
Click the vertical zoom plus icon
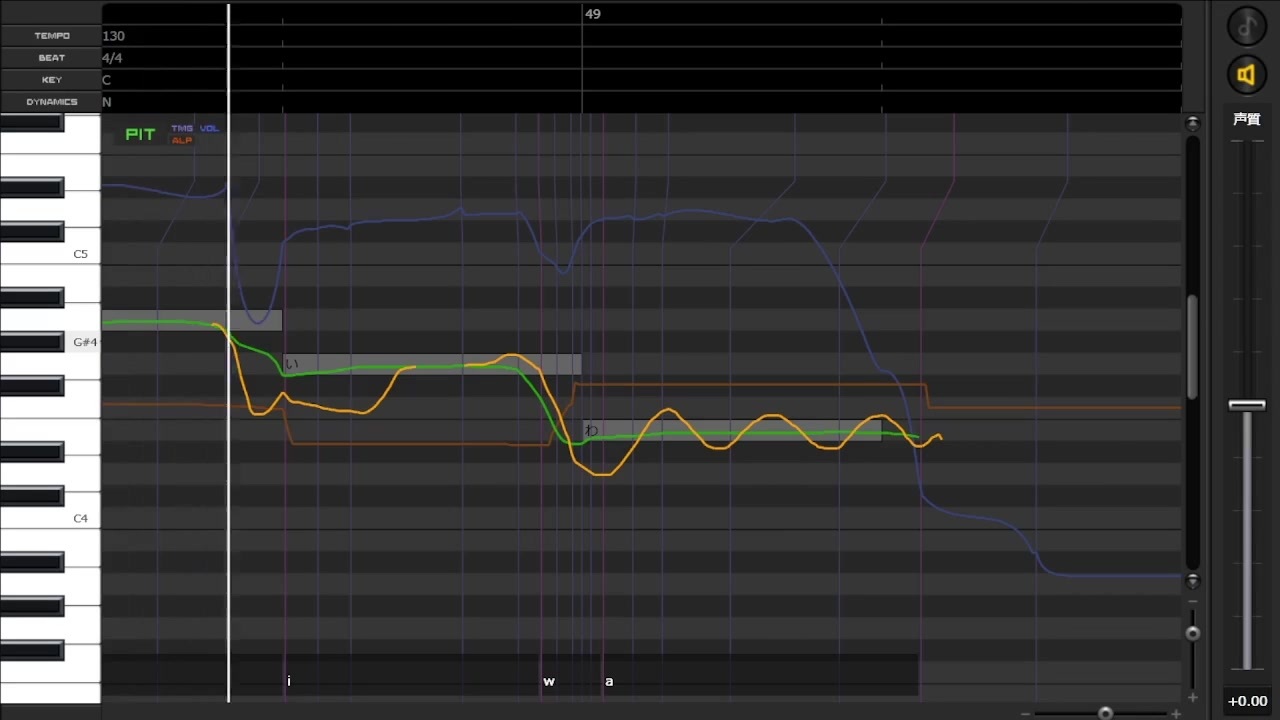1192,698
